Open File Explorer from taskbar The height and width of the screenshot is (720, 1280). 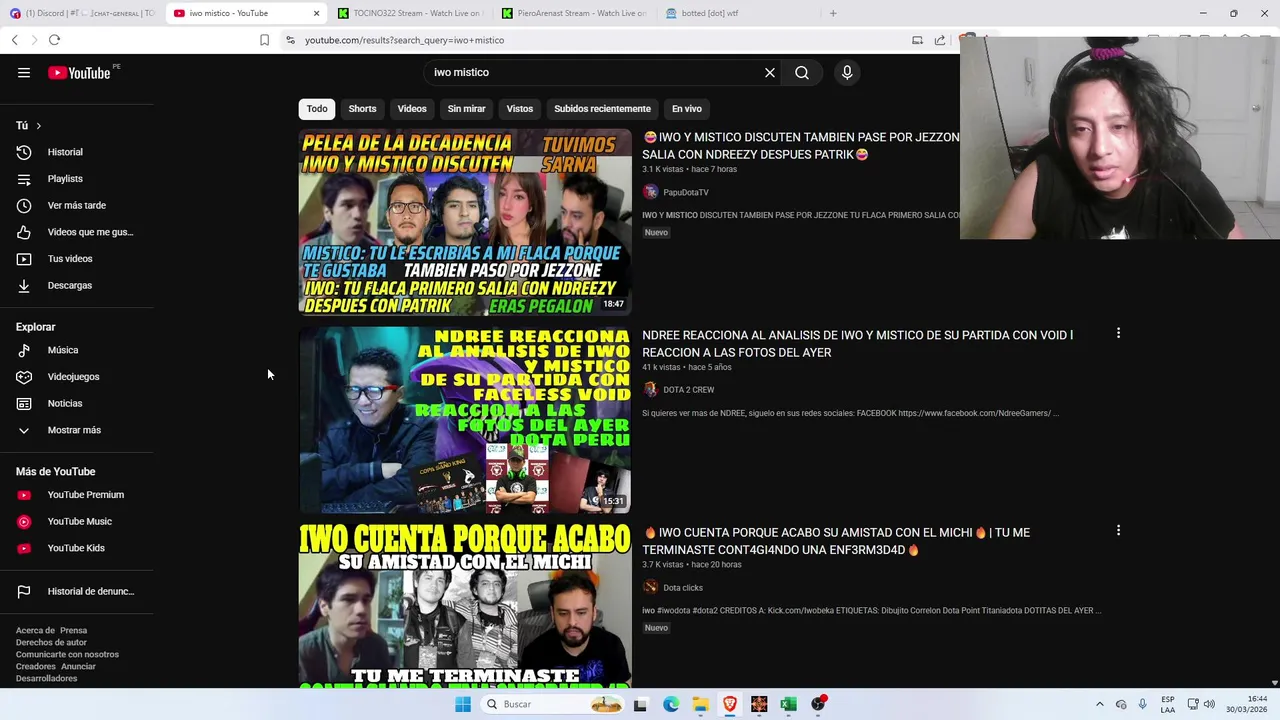tap(700, 704)
